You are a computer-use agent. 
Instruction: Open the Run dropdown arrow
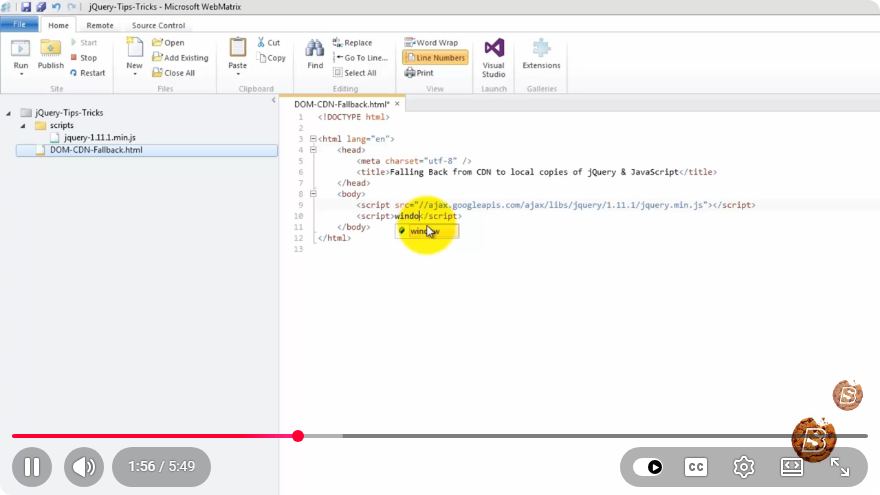(x=21, y=74)
